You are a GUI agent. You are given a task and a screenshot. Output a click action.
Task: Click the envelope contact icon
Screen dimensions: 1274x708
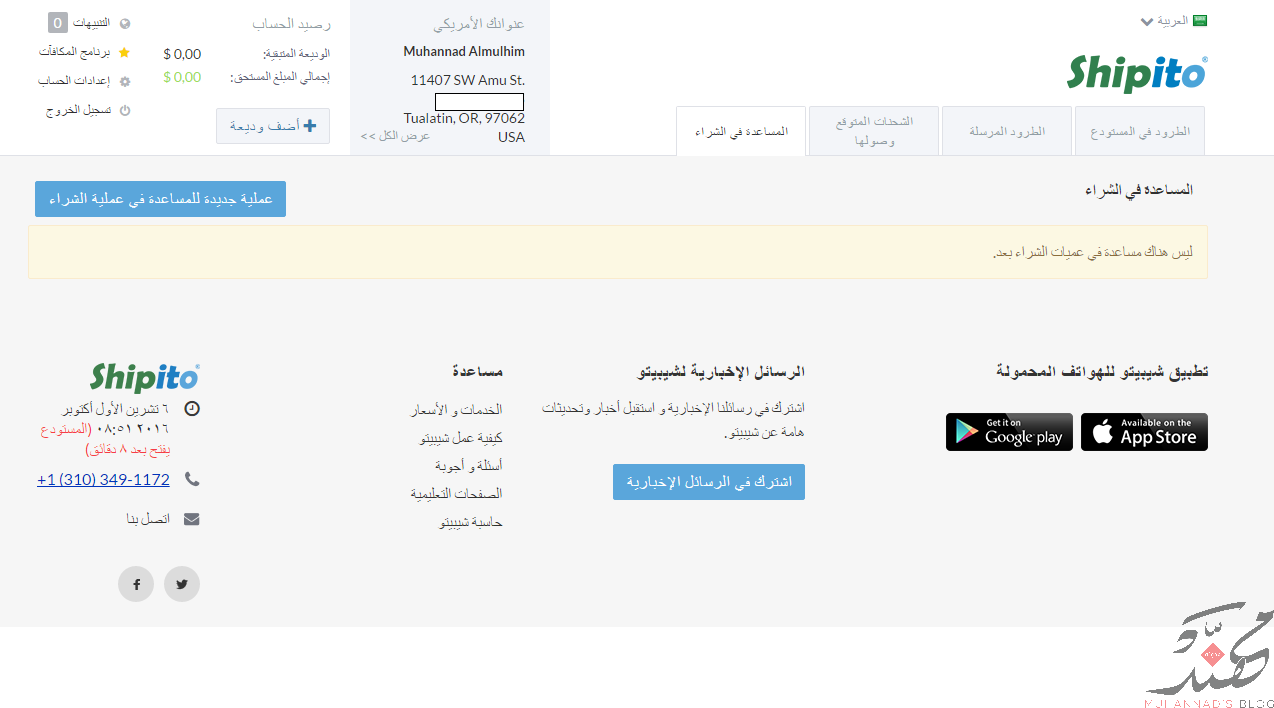coord(192,519)
